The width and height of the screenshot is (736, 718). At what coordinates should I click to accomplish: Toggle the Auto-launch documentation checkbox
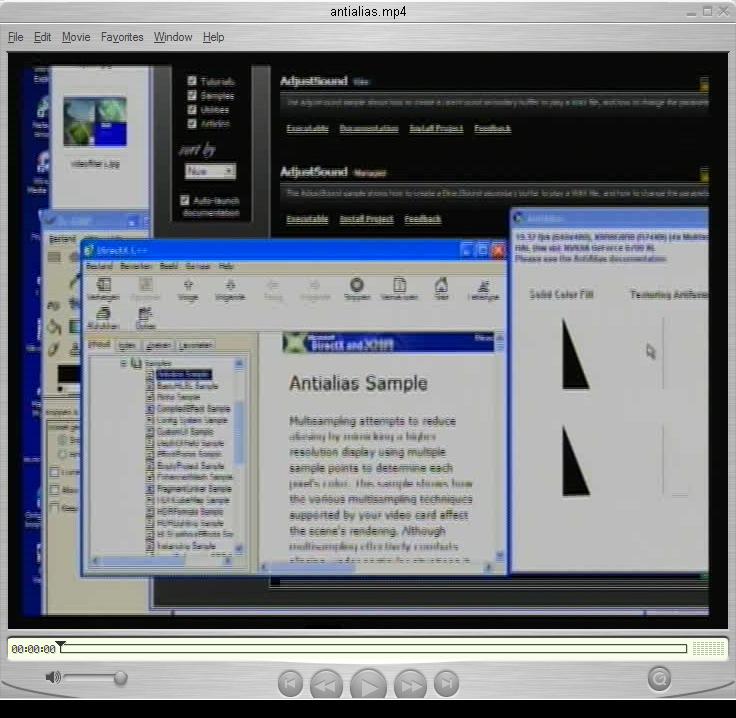point(184,200)
